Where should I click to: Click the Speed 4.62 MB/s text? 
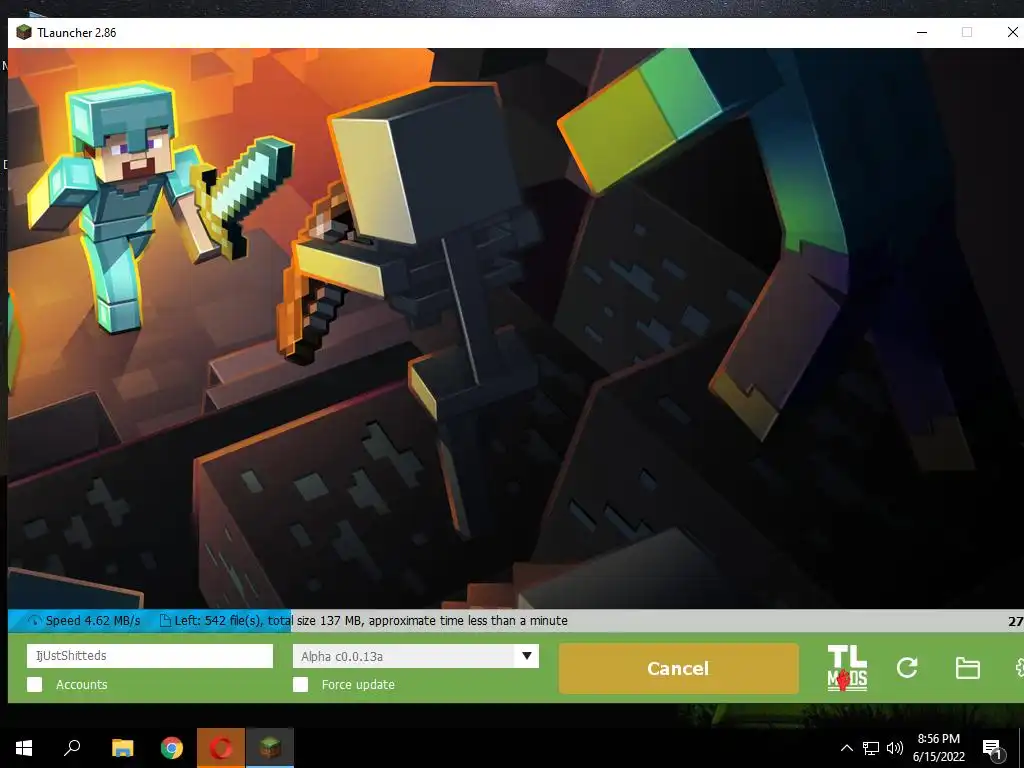point(93,620)
